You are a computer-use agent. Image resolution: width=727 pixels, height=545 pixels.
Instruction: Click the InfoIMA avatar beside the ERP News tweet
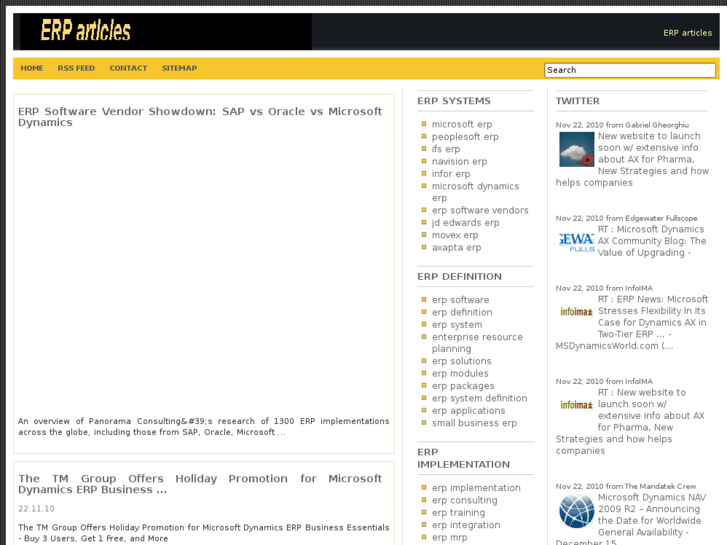click(576, 312)
